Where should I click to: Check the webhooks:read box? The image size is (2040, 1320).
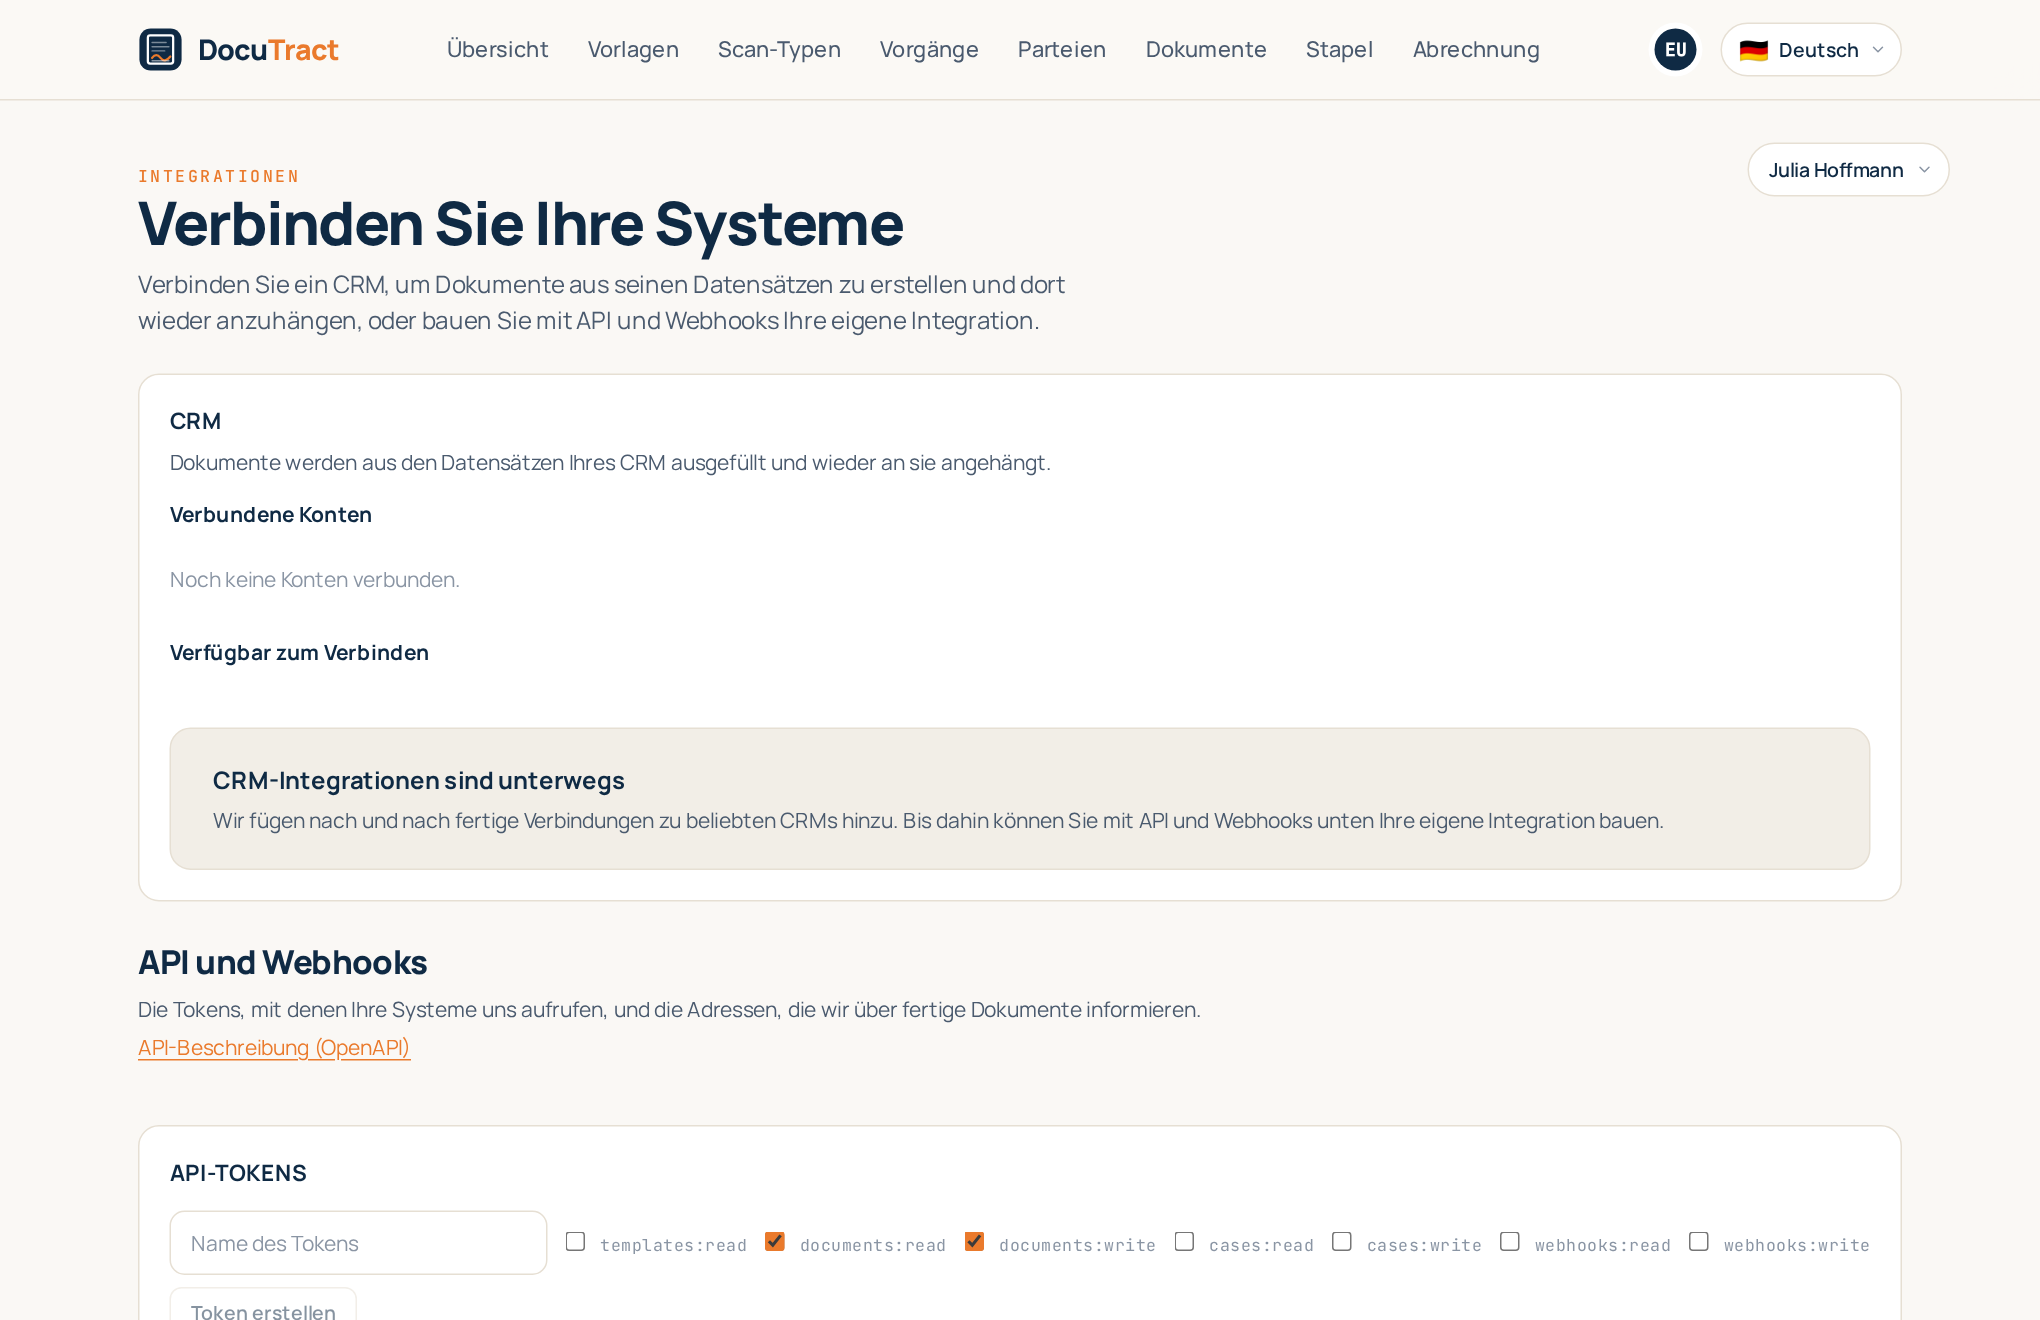[1510, 1241]
